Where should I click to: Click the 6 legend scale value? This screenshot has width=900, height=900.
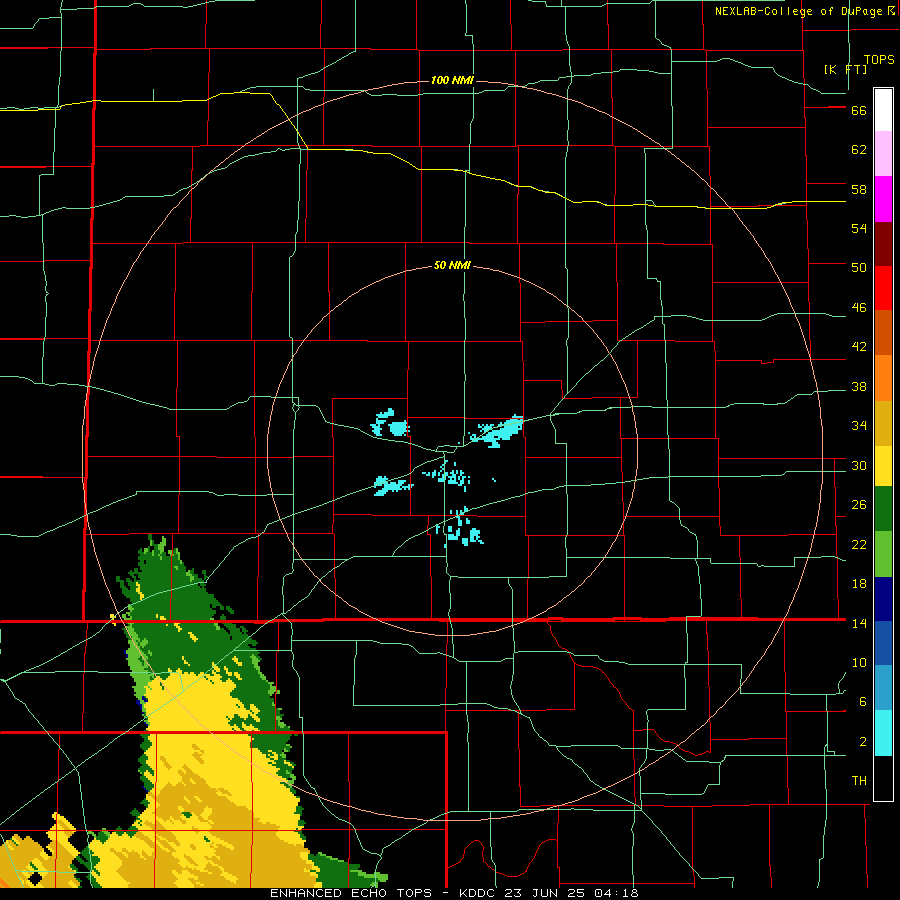[863, 702]
